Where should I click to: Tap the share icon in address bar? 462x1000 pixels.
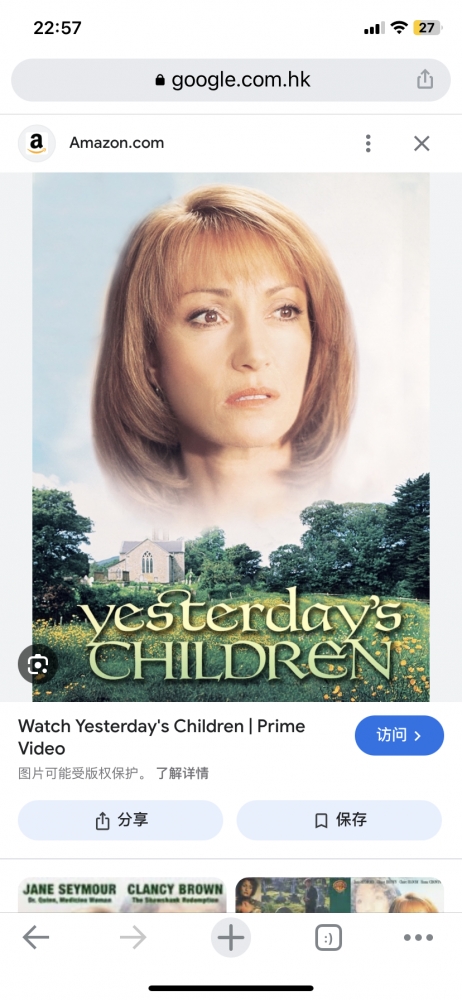[x=425, y=80]
